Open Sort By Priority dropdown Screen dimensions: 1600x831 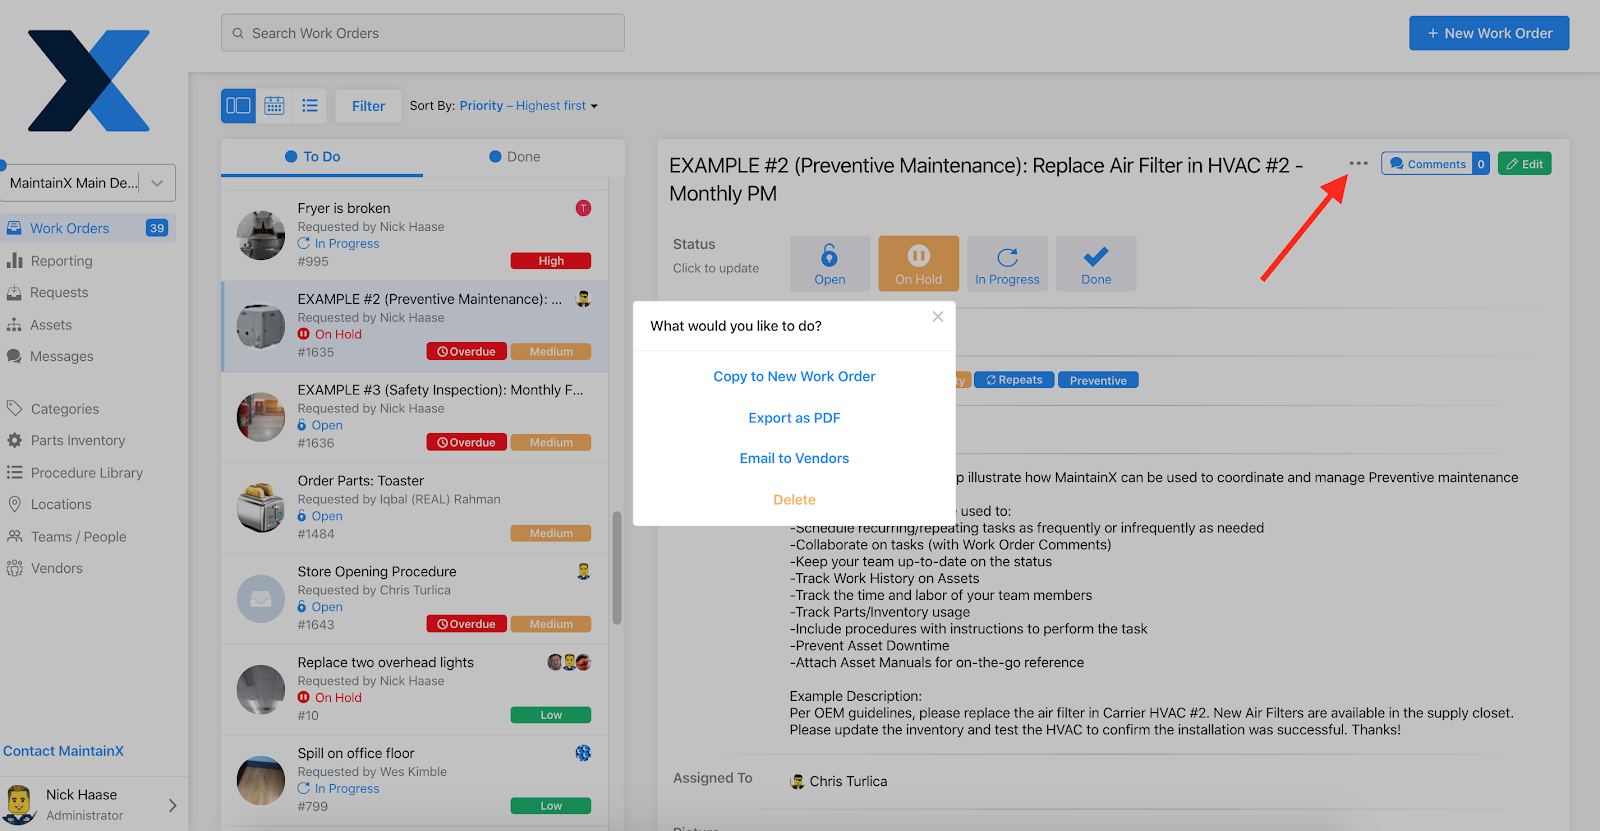[x=528, y=106]
